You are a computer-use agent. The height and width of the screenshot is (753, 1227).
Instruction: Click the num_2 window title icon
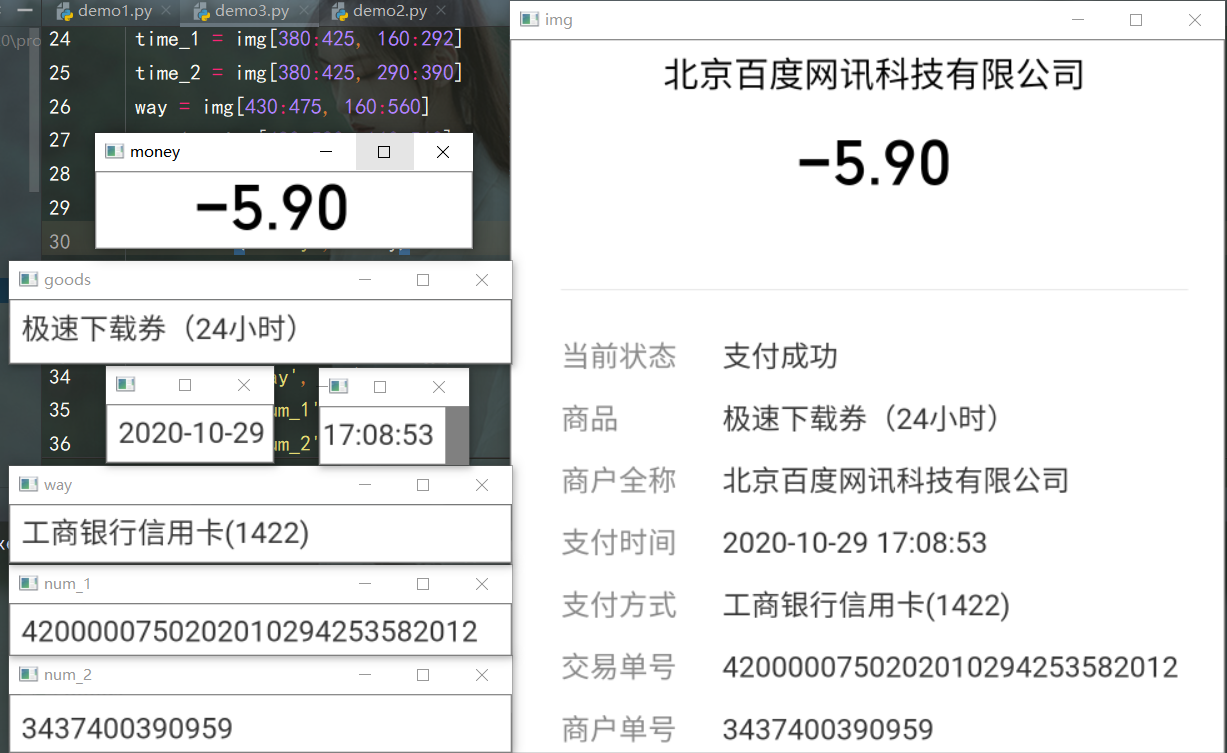(x=28, y=675)
